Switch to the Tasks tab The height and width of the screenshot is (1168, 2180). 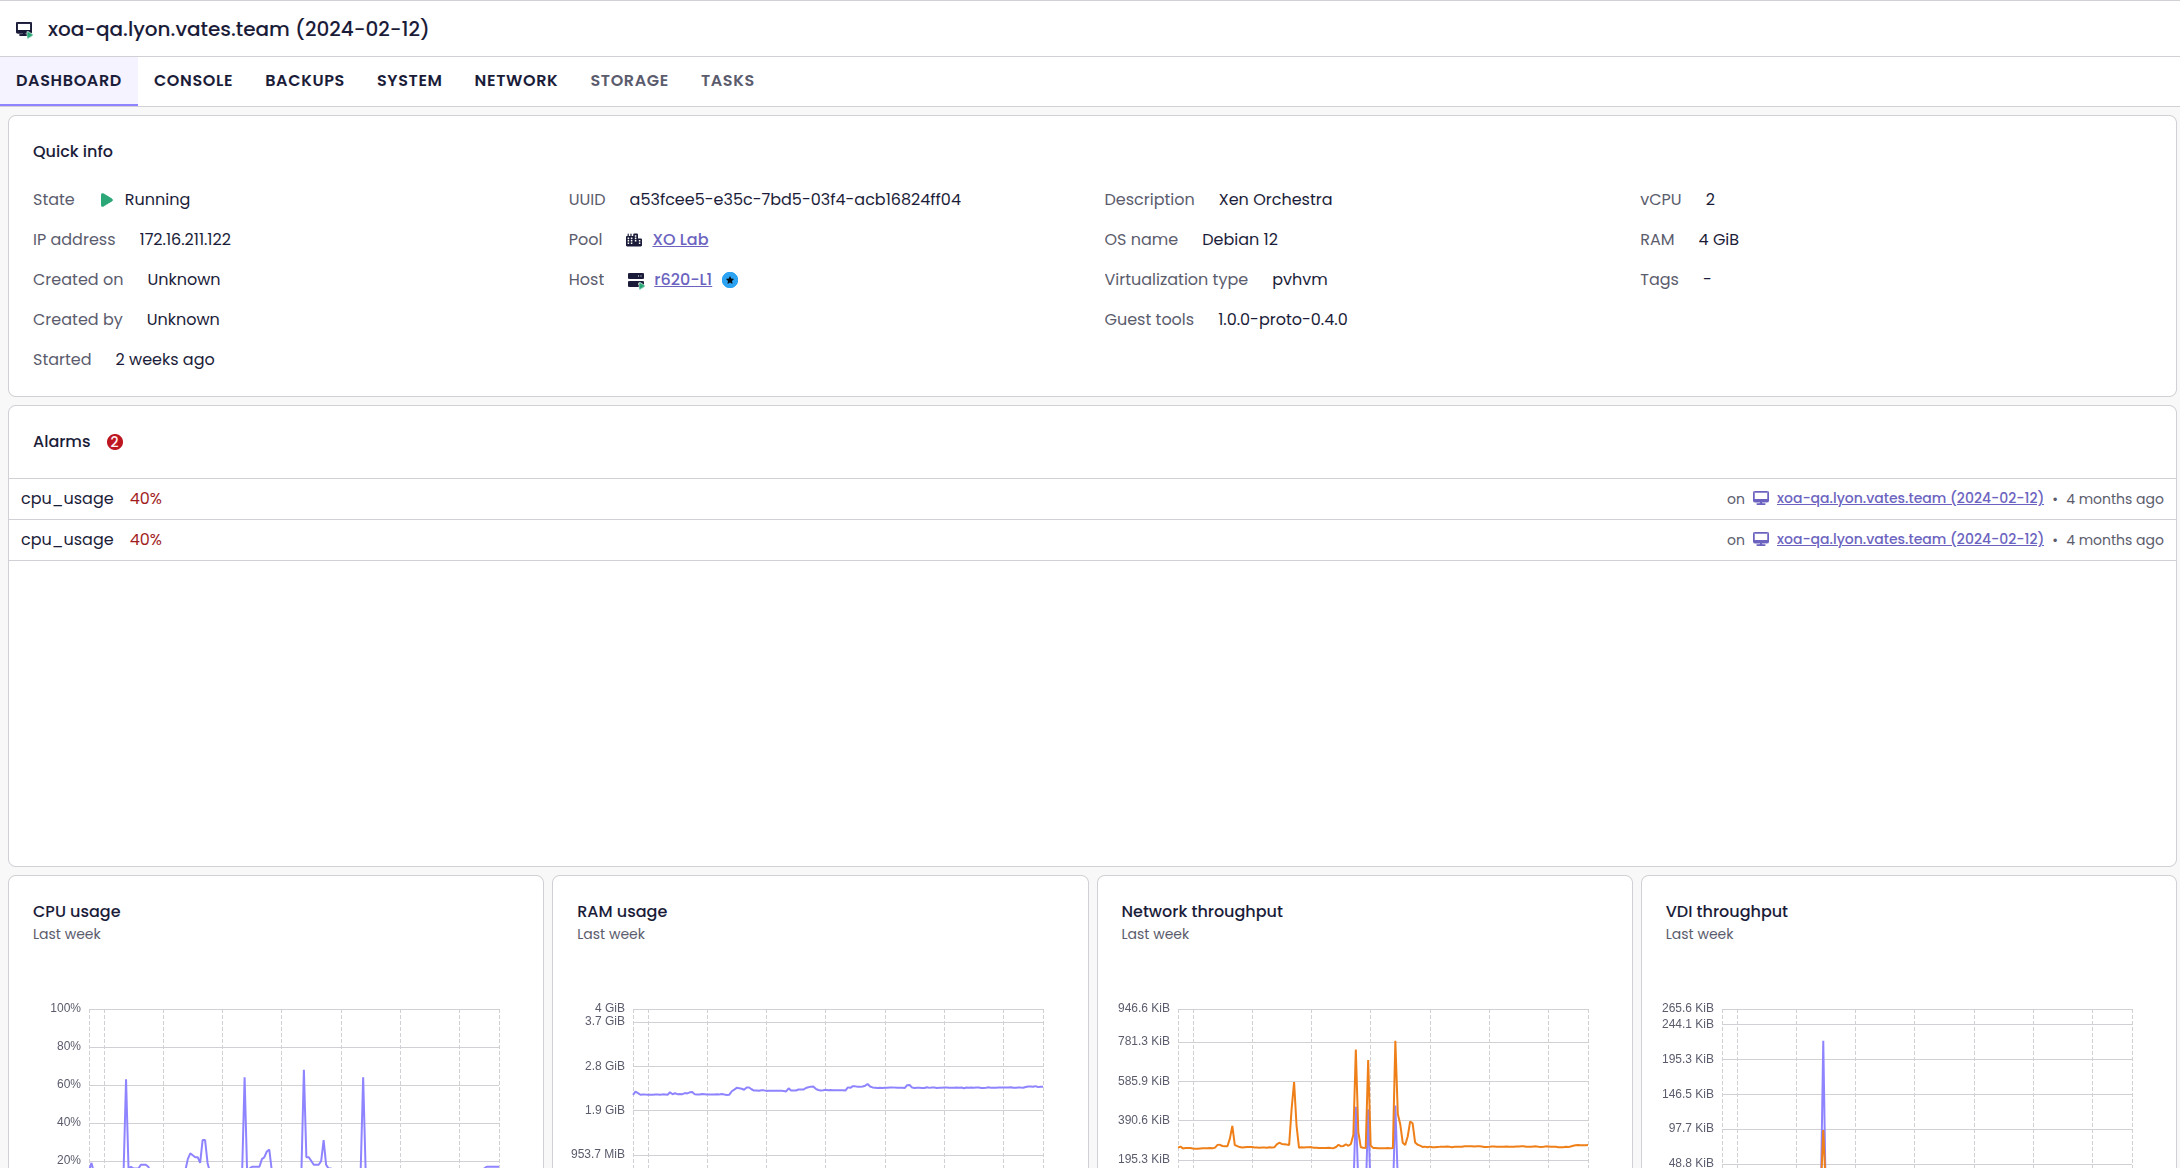tap(727, 81)
